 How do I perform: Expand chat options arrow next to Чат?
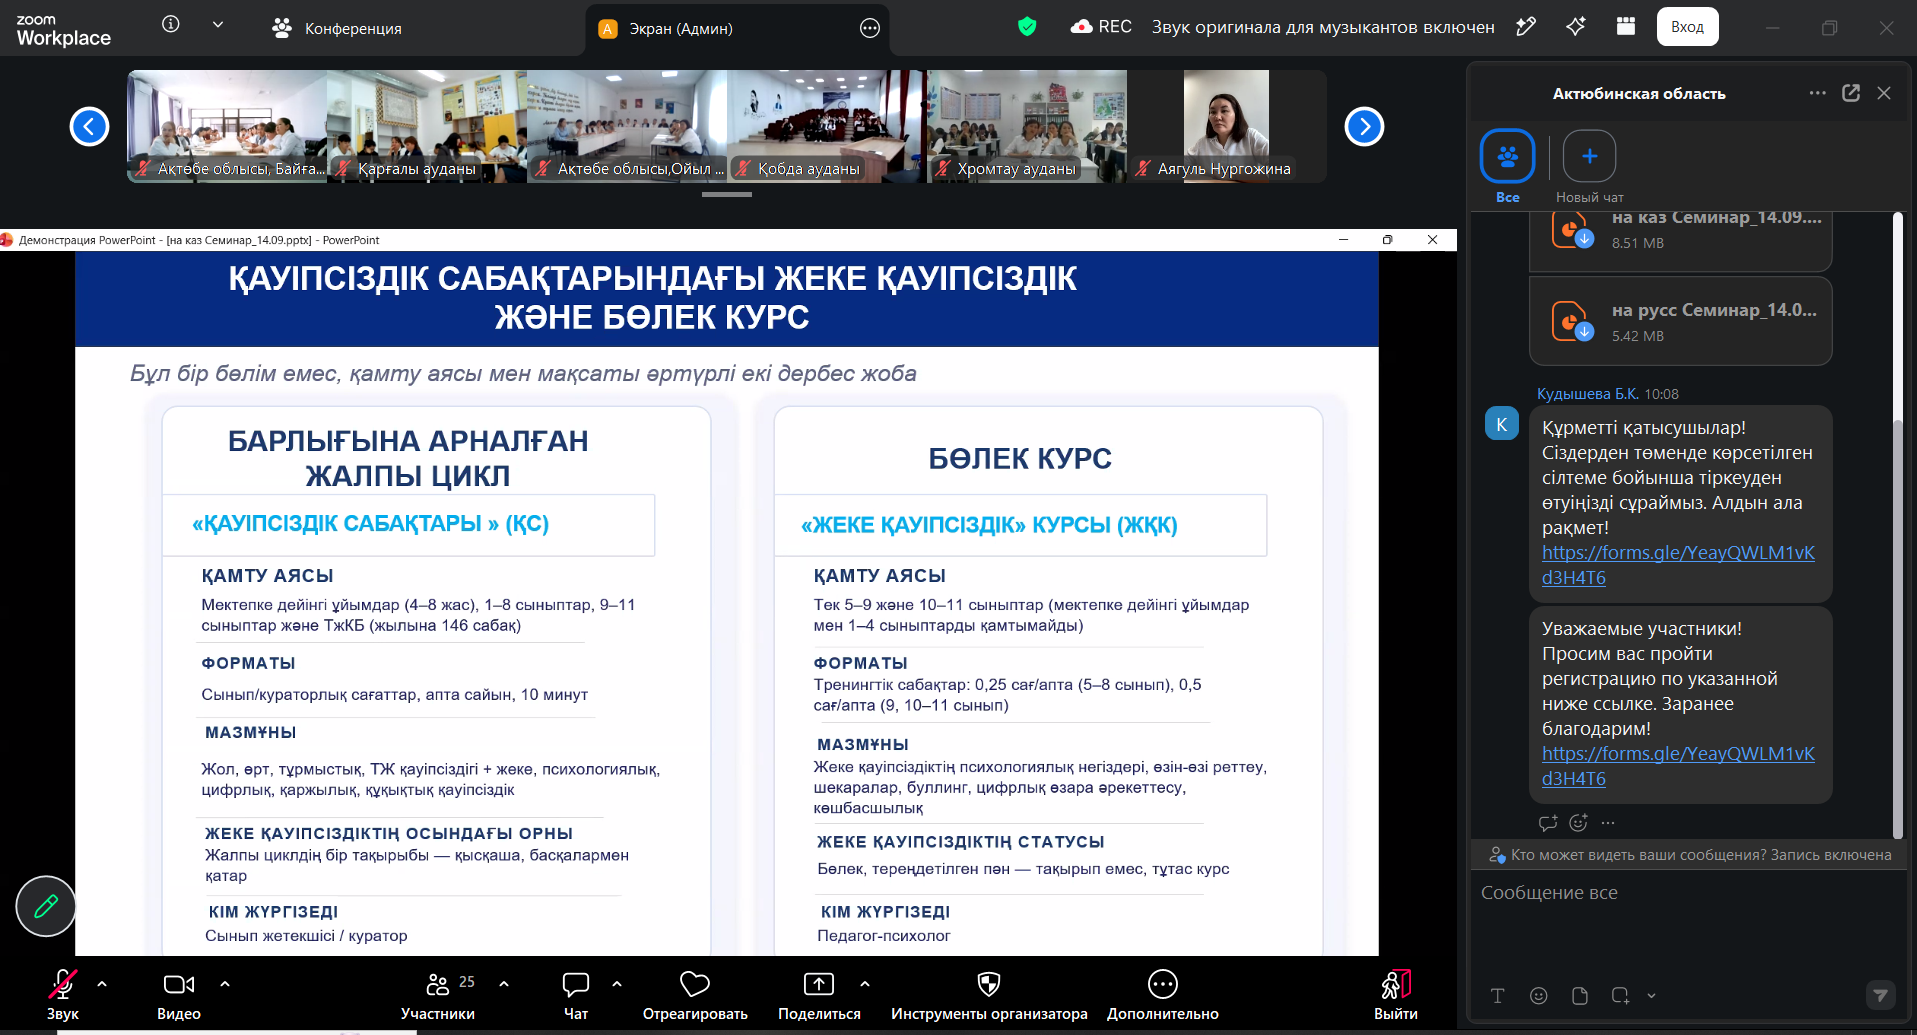point(617,984)
